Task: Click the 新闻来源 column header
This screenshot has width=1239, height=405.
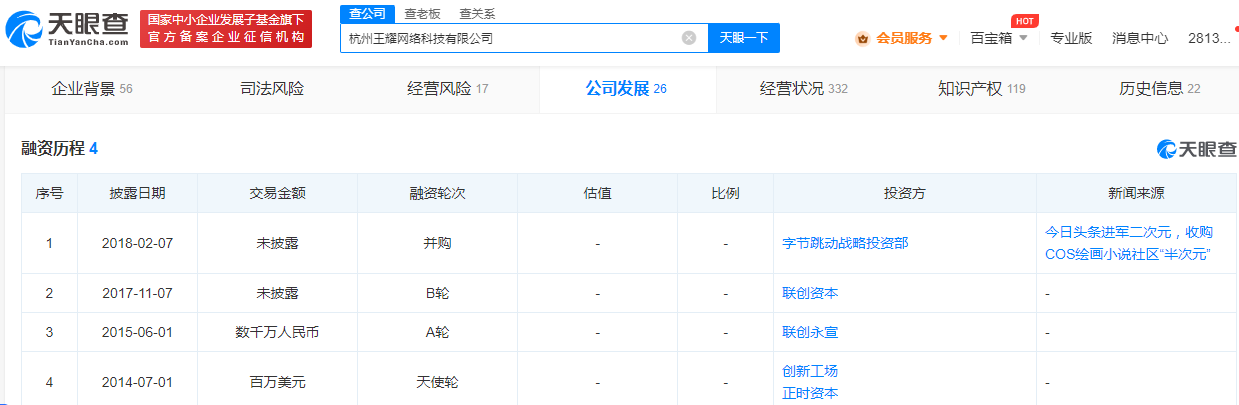Action: tap(1136, 193)
